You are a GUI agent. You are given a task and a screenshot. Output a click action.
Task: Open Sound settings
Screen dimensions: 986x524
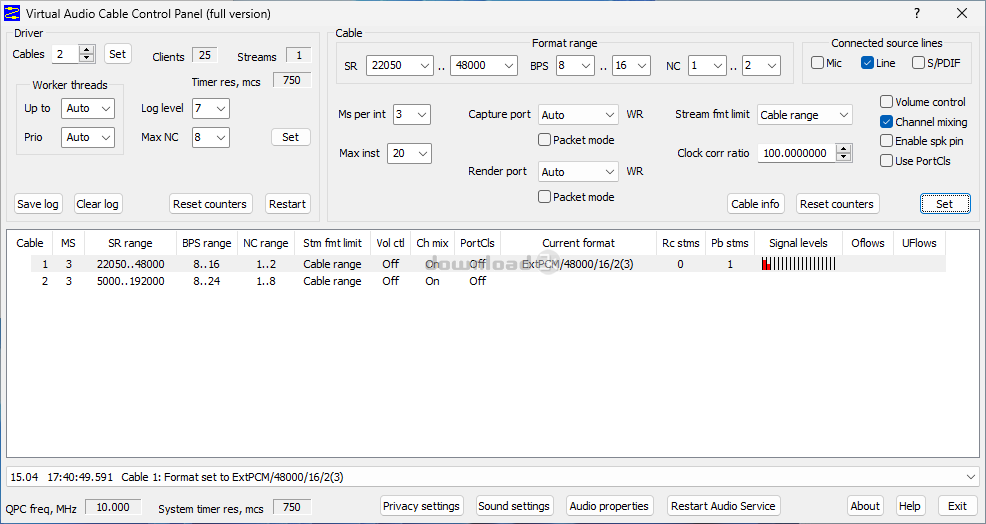(x=514, y=506)
